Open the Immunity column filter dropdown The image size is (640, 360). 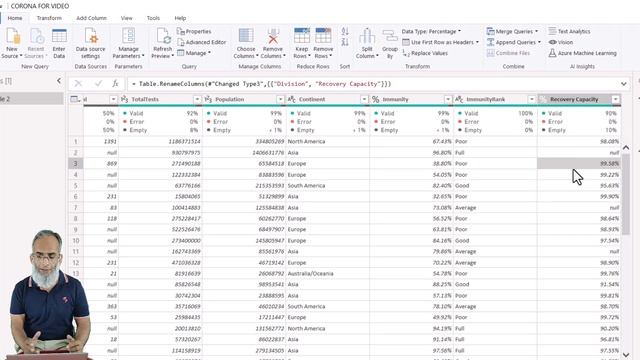click(x=448, y=99)
